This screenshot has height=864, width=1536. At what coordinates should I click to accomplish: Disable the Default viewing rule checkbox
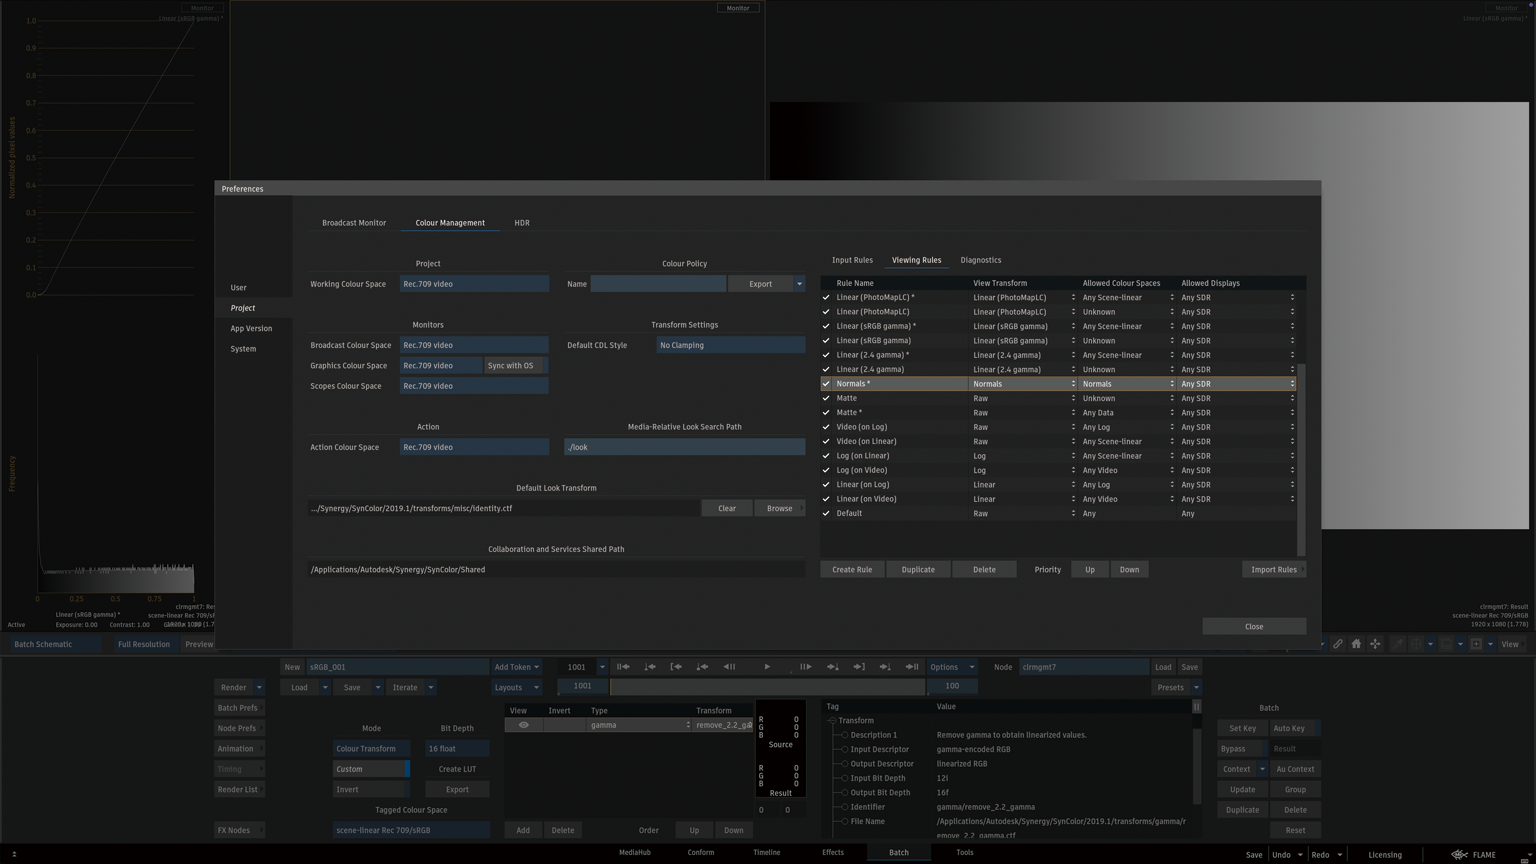pyautogui.click(x=826, y=514)
